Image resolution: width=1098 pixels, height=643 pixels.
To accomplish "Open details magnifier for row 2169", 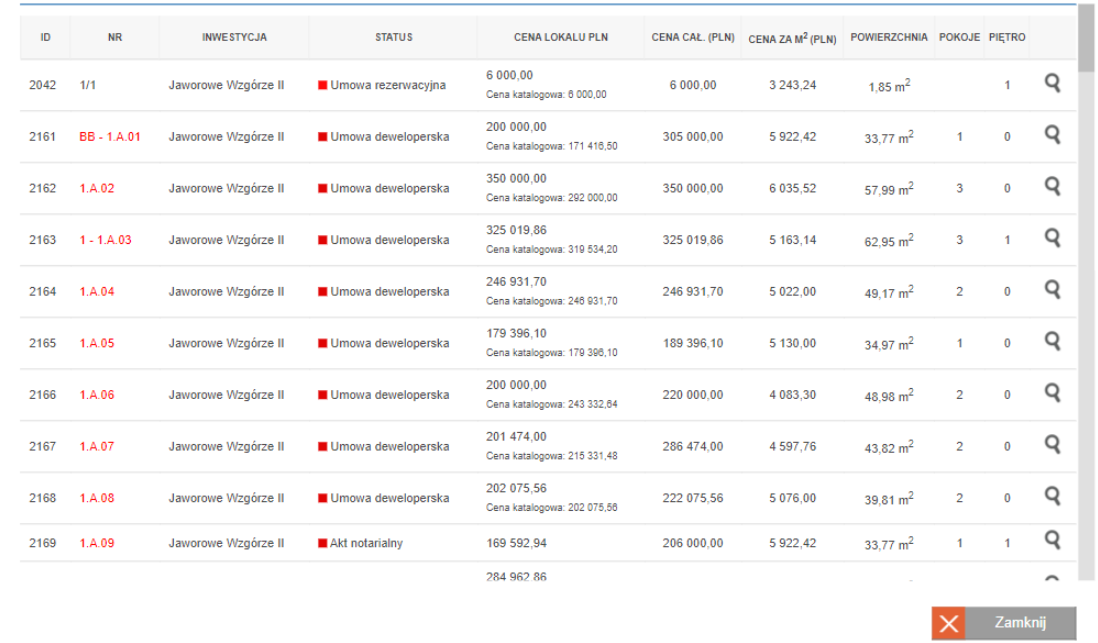I will [1052, 541].
